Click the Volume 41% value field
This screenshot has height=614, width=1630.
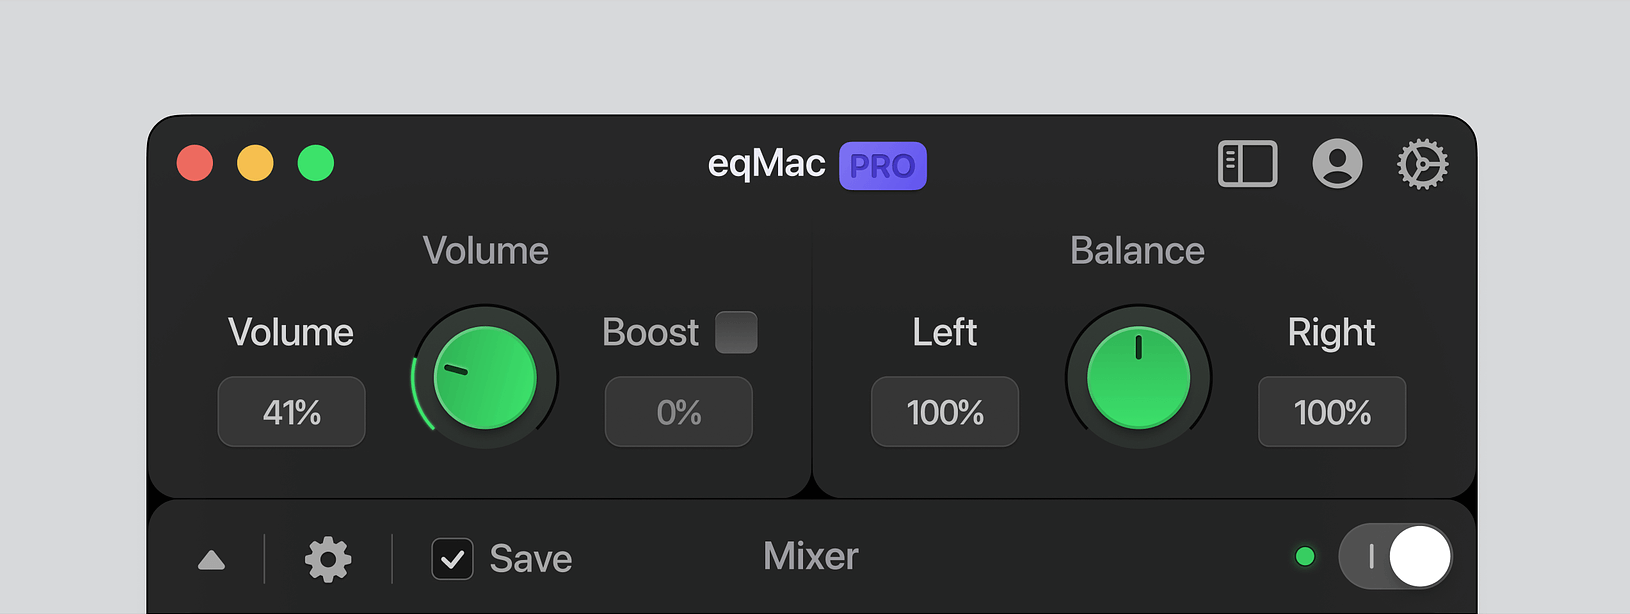[292, 412]
